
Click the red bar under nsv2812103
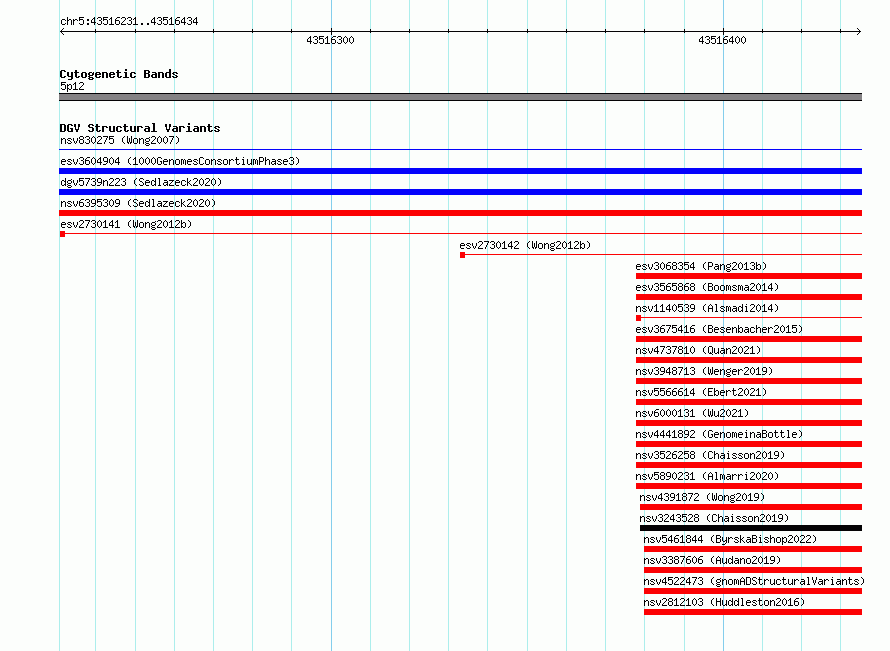click(753, 612)
